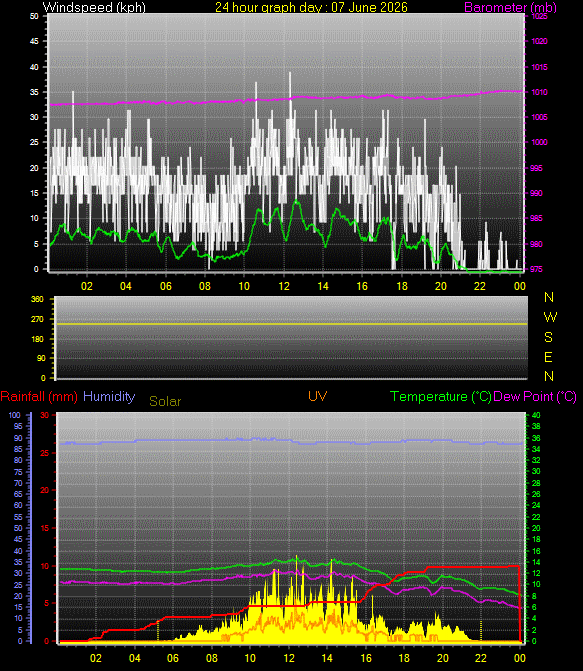583x671 pixels.
Task: Click the 1025 value on barometer axis
Action: coord(539,16)
